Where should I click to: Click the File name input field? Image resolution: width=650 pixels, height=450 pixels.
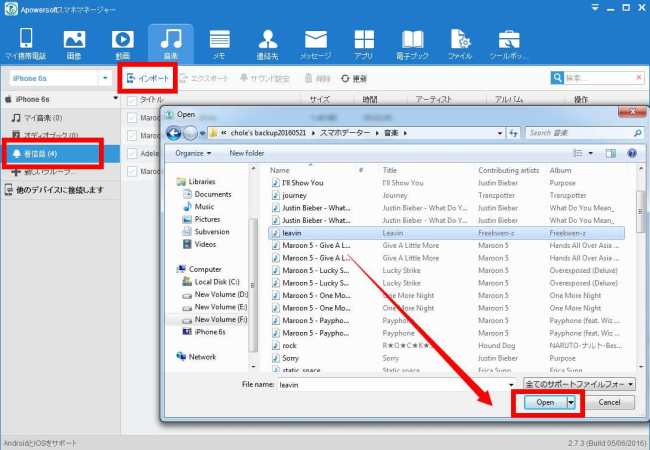(x=392, y=385)
